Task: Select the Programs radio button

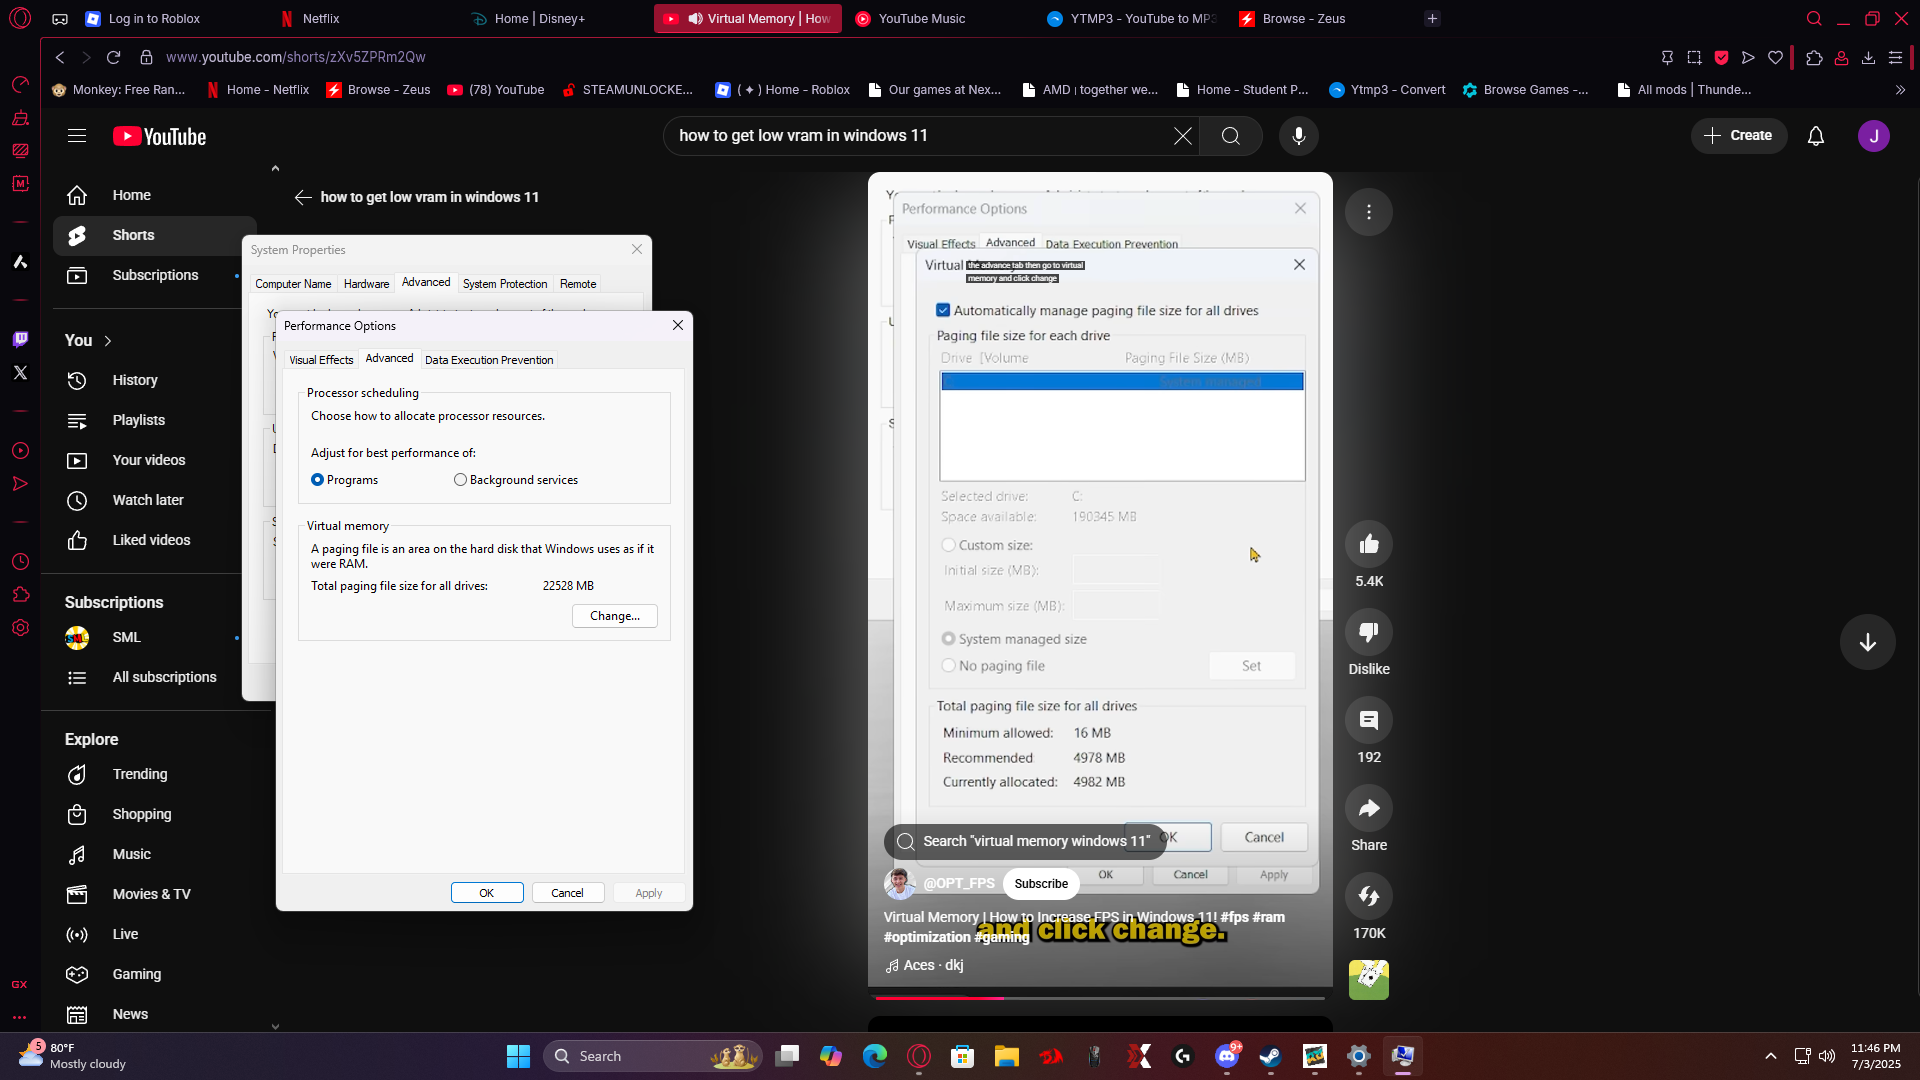Action: pos(318,480)
